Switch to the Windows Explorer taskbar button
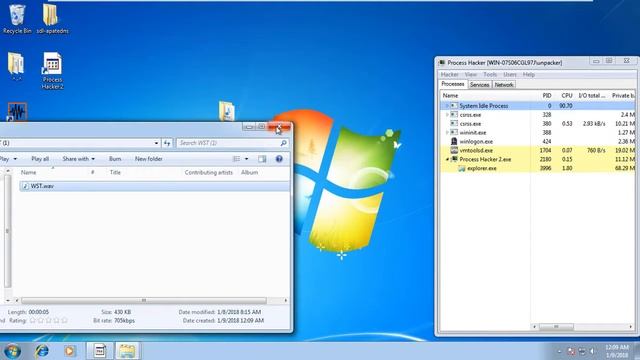Viewport: 640px width, 360px height. 127,351
